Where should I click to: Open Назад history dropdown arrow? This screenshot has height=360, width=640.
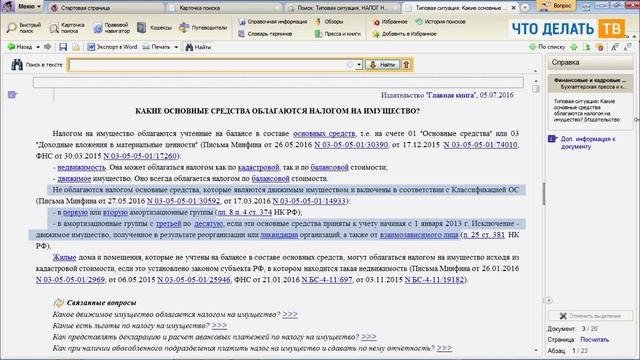click(x=38, y=47)
